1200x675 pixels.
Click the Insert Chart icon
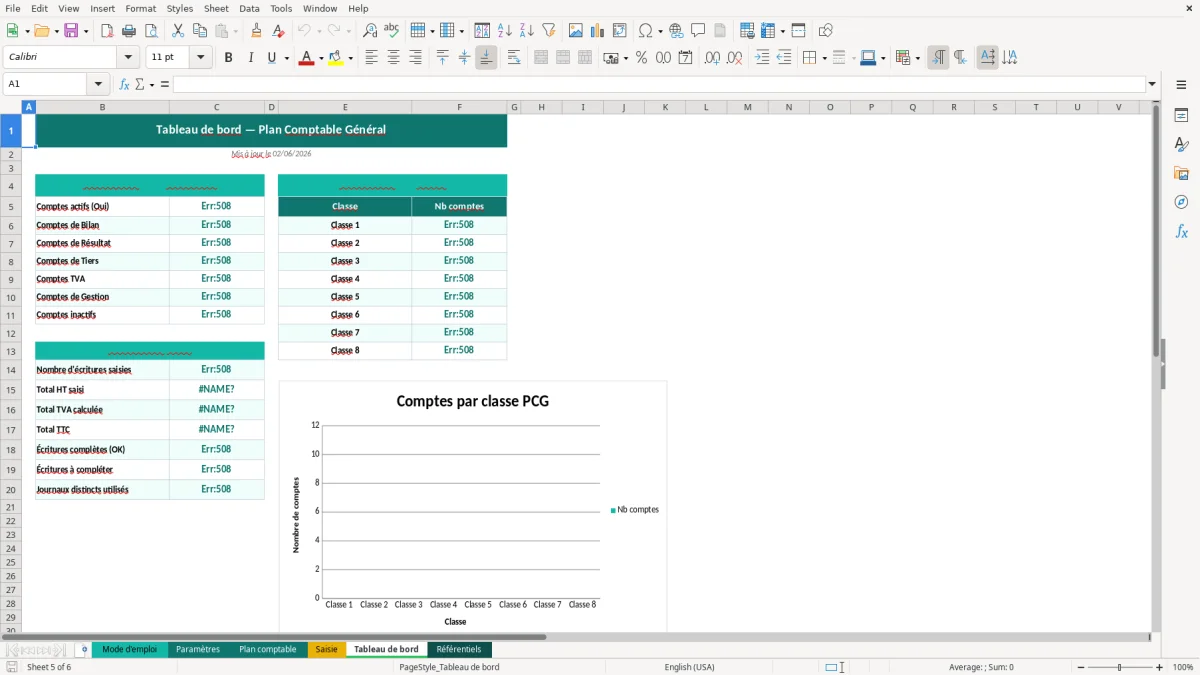[x=598, y=31]
